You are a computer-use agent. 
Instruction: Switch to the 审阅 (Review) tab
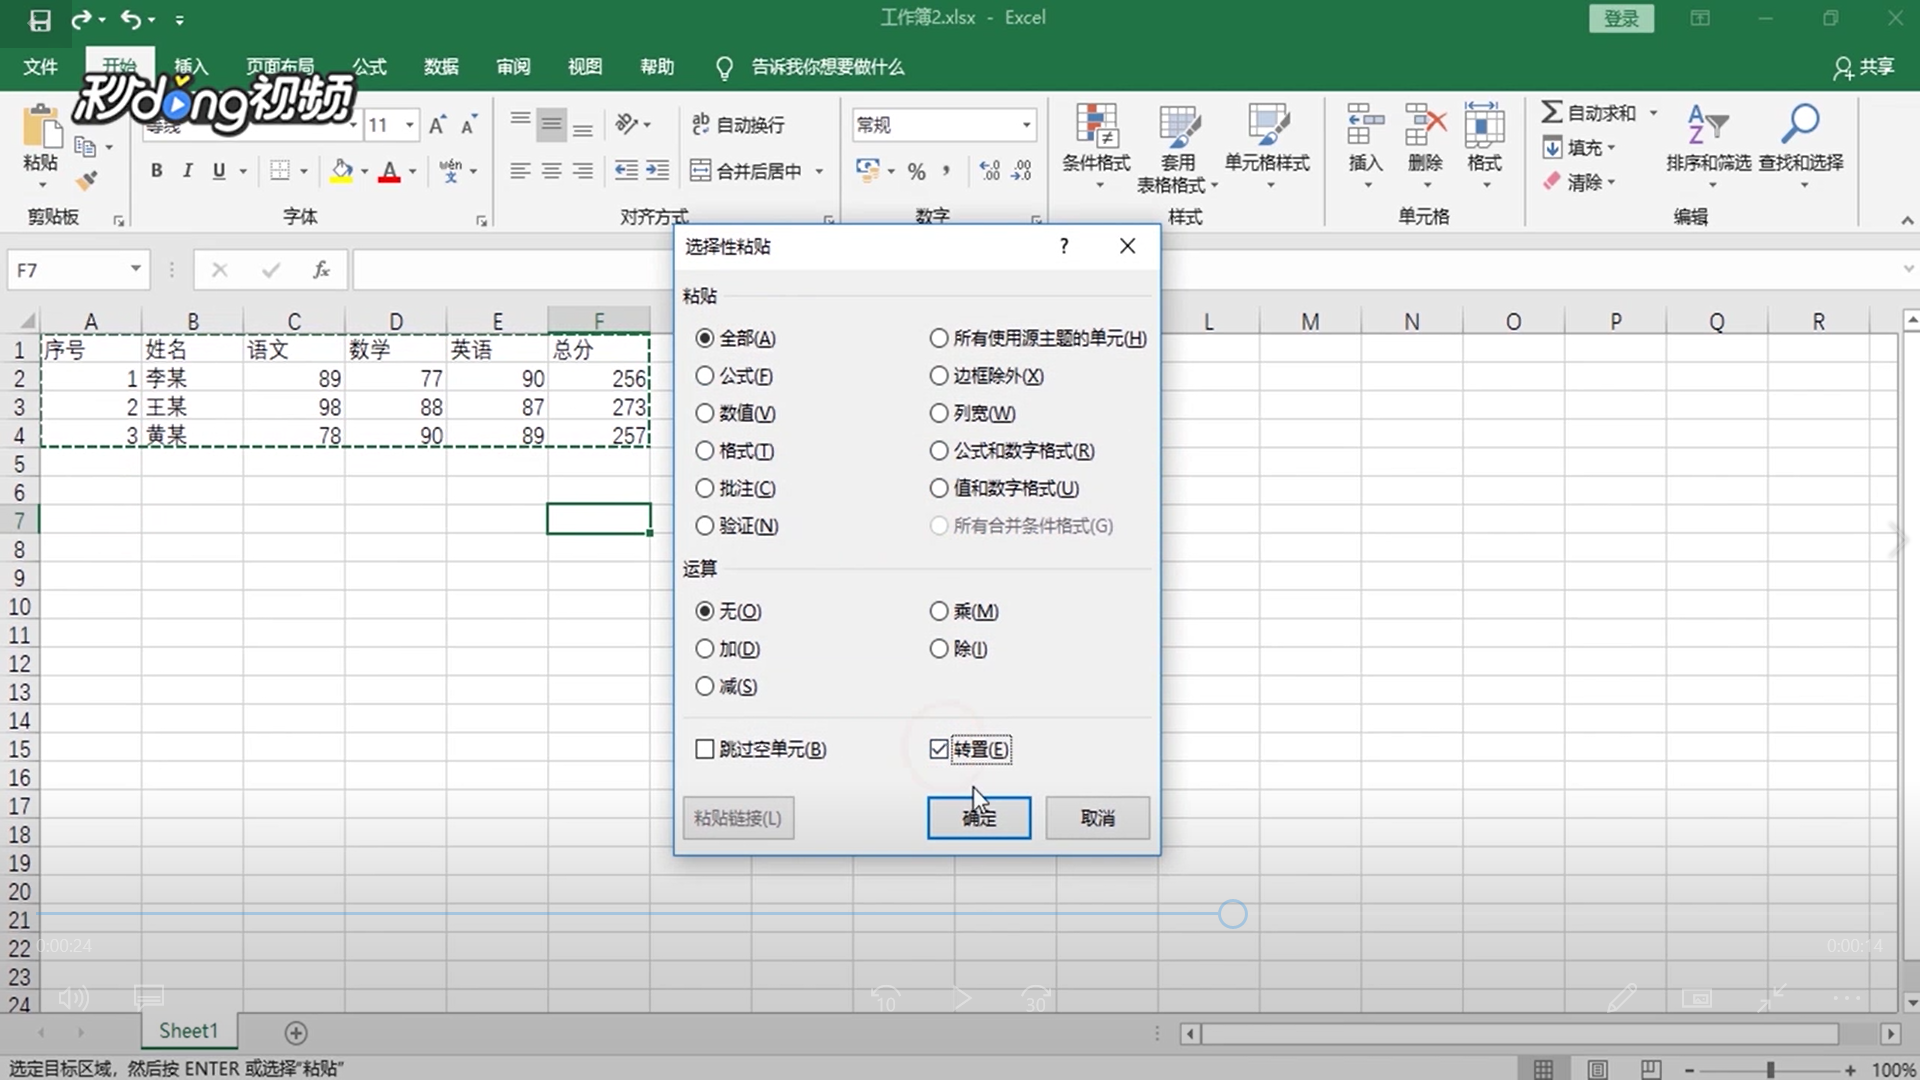point(513,67)
